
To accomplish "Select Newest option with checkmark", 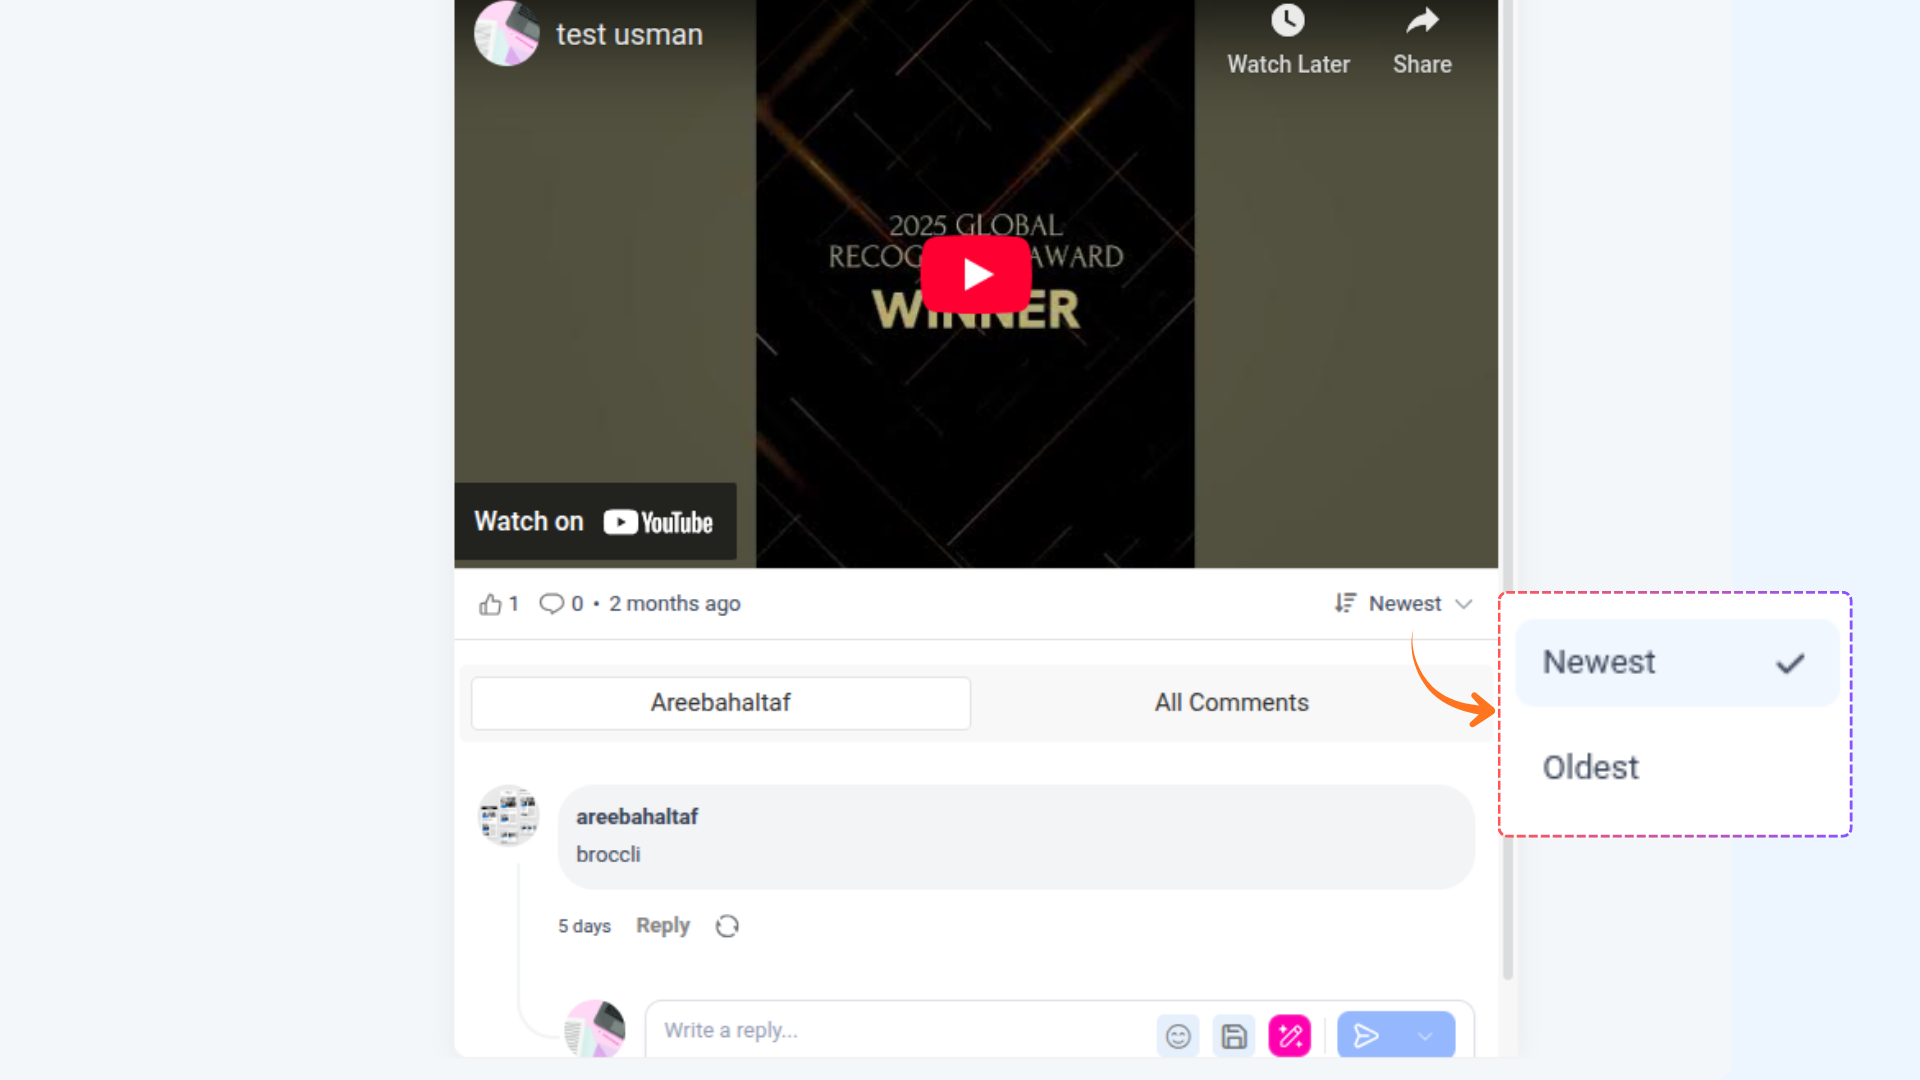I will (1677, 663).
